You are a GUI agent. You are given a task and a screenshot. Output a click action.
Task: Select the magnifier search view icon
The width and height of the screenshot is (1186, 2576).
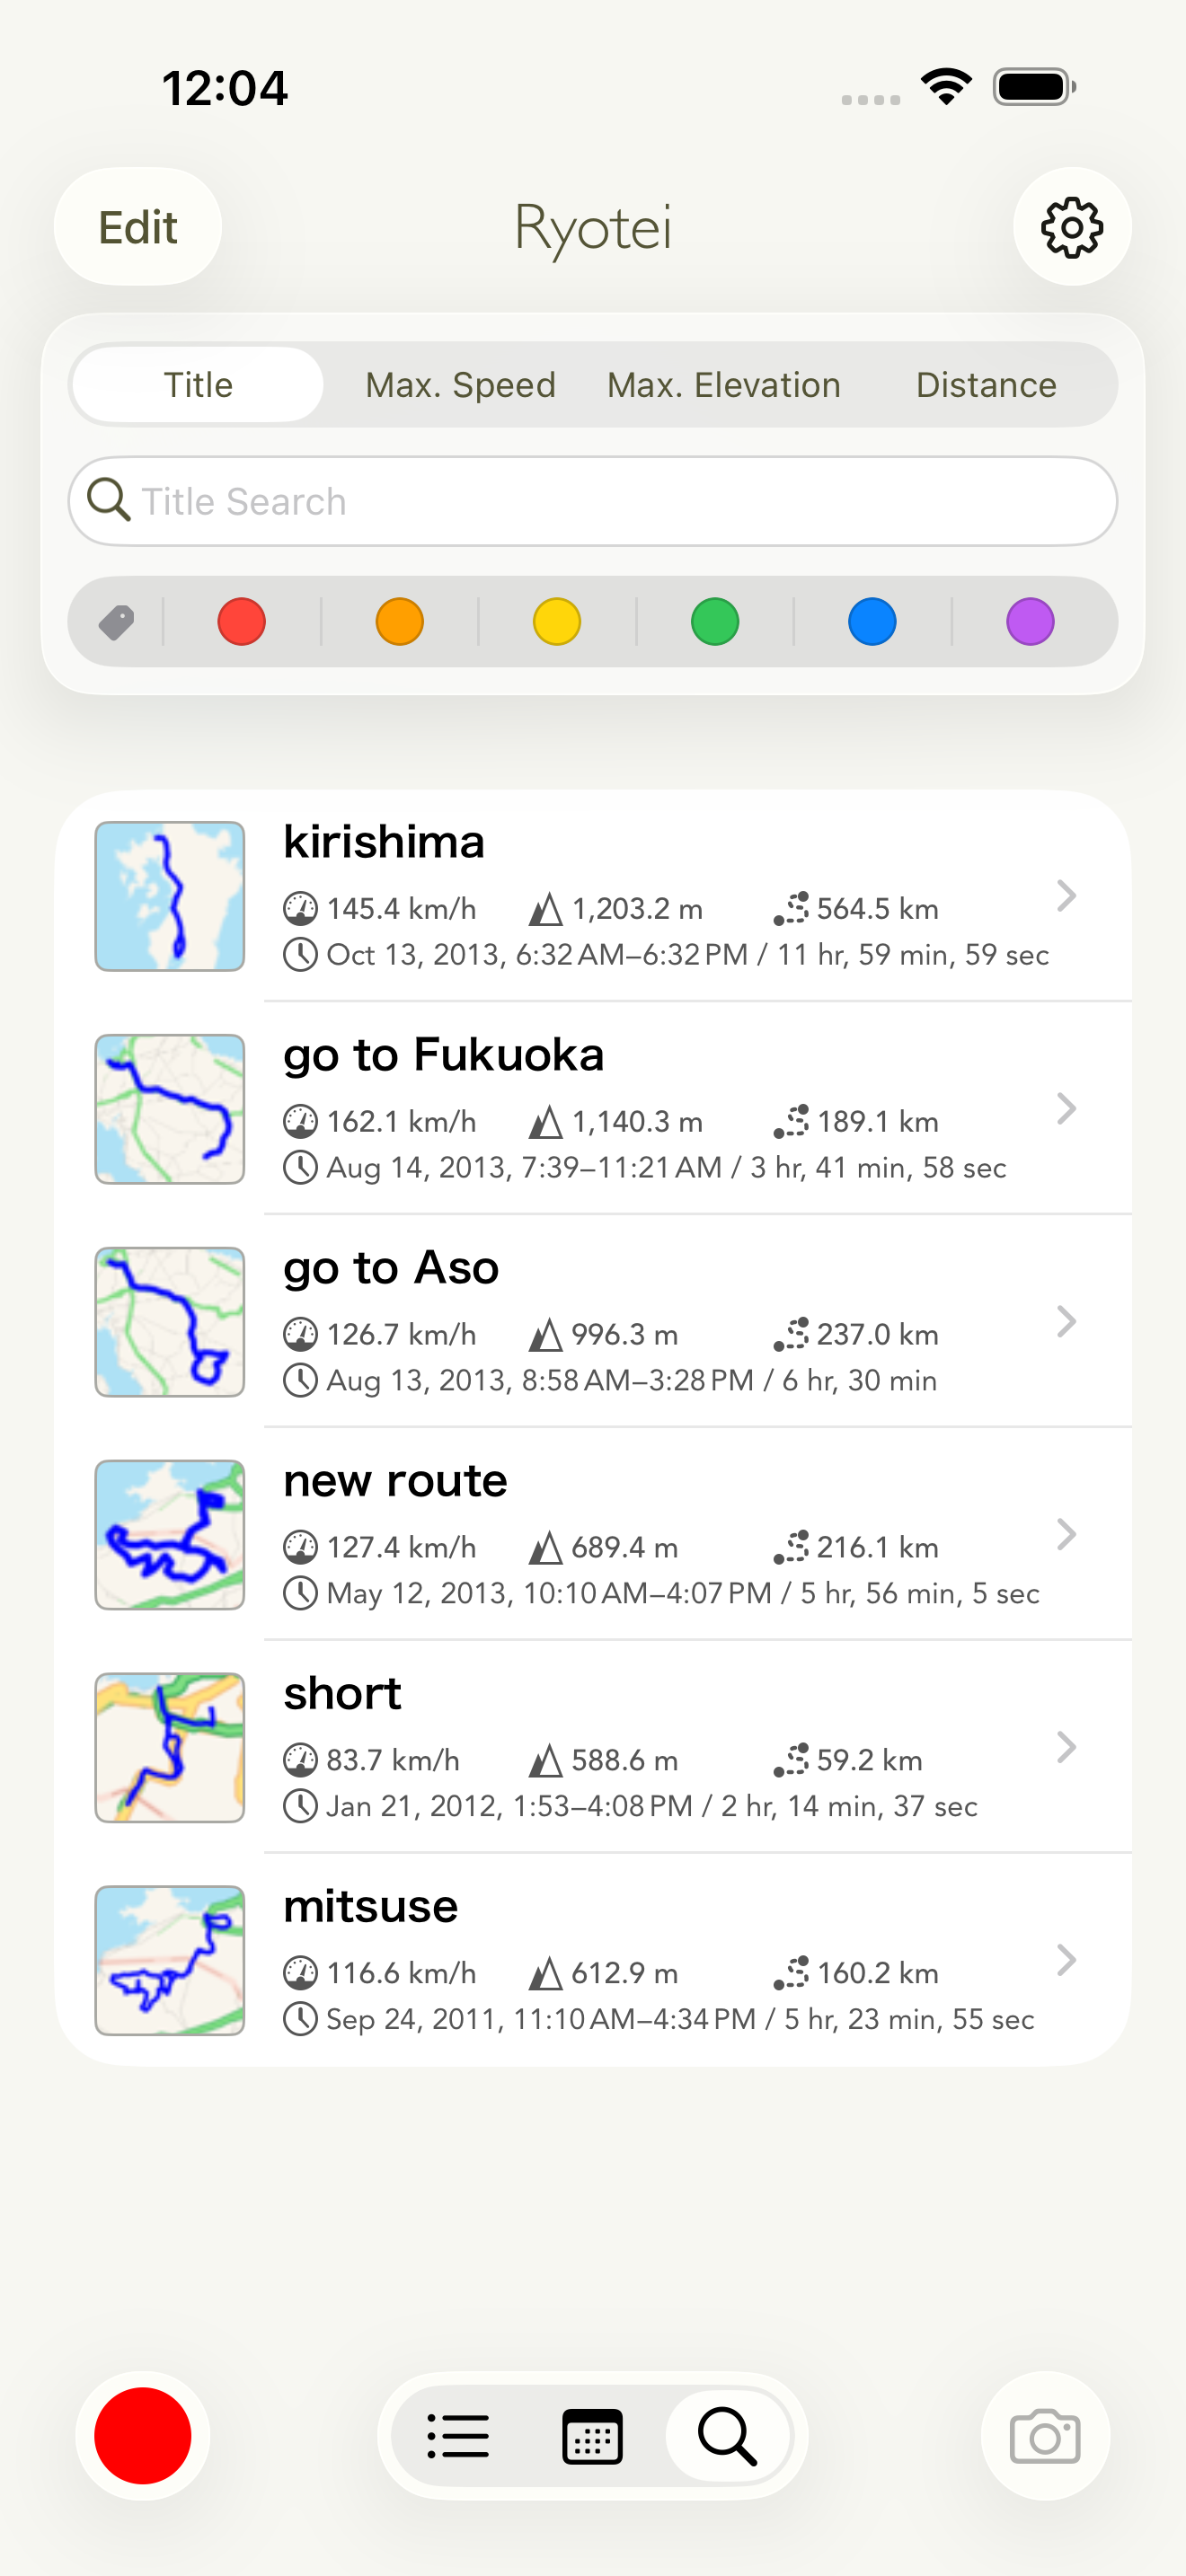point(728,2435)
